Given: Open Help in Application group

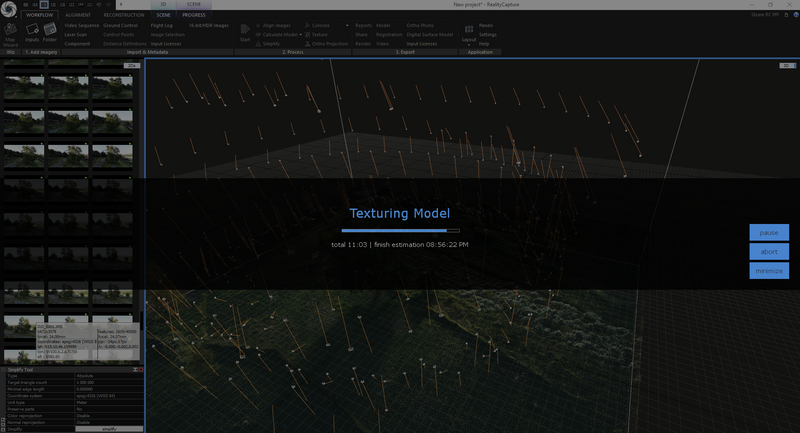Looking at the screenshot, I should (484, 44).
